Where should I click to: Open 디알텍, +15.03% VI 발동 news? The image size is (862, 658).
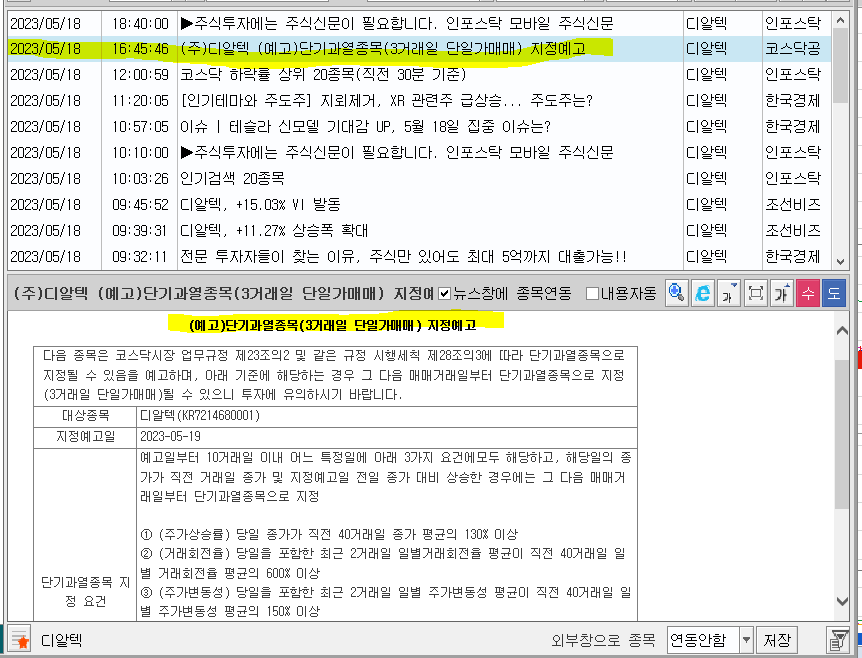(x=419, y=204)
